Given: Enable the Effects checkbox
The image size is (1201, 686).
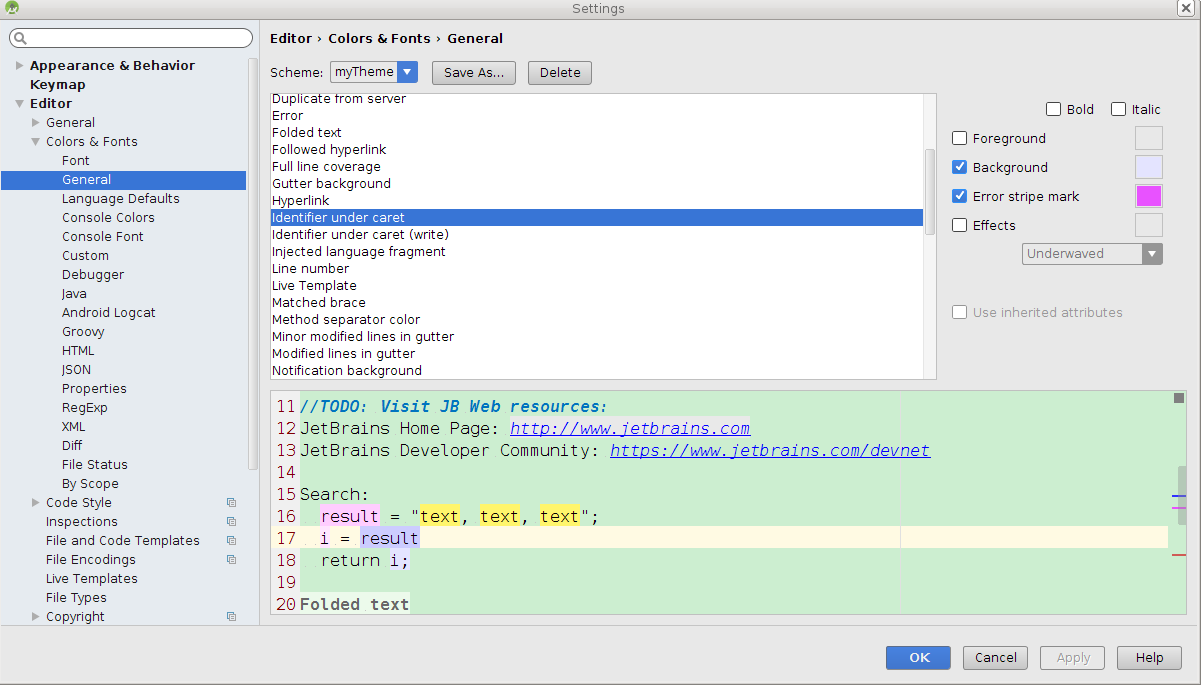Looking at the screenshot, I should tap(959, 225).
